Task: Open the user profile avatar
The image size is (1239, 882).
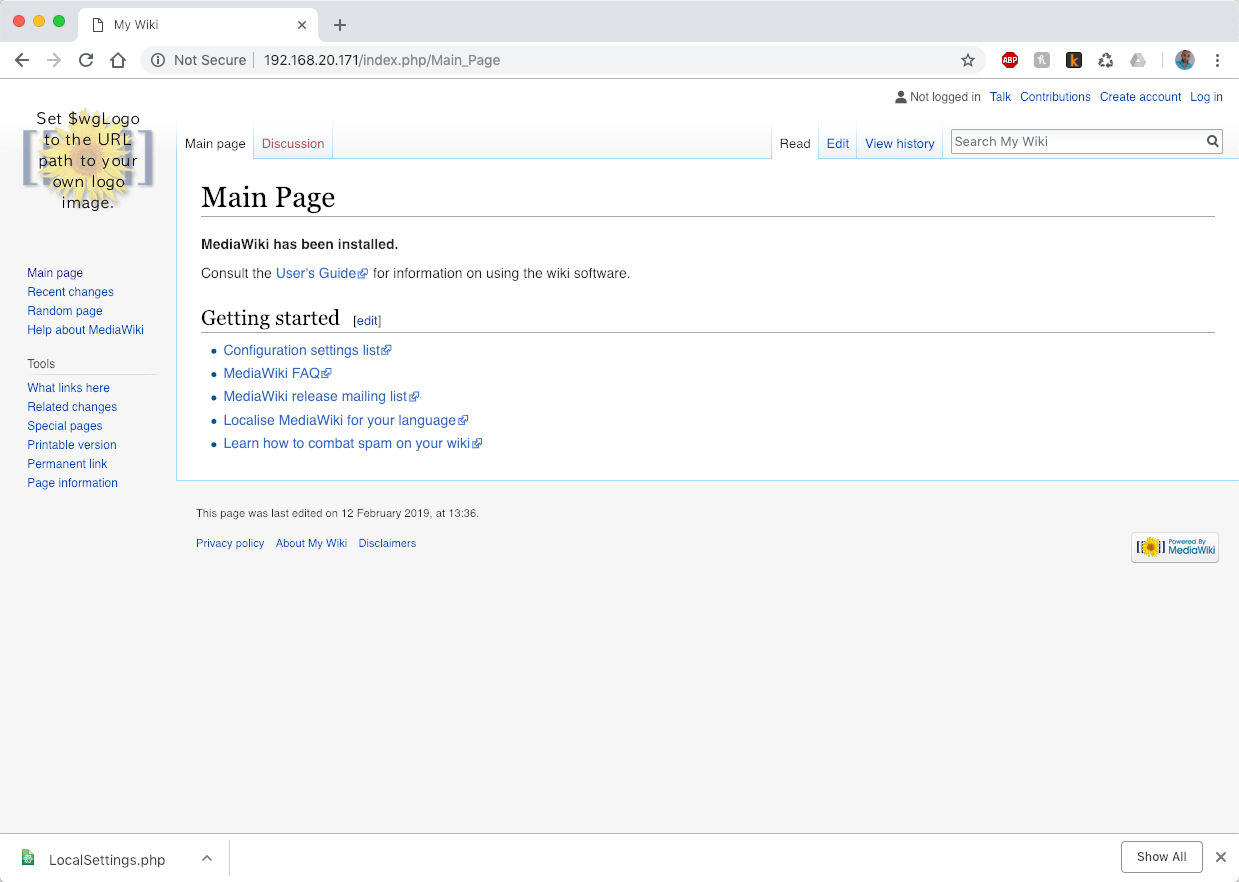Action: 1184,60
